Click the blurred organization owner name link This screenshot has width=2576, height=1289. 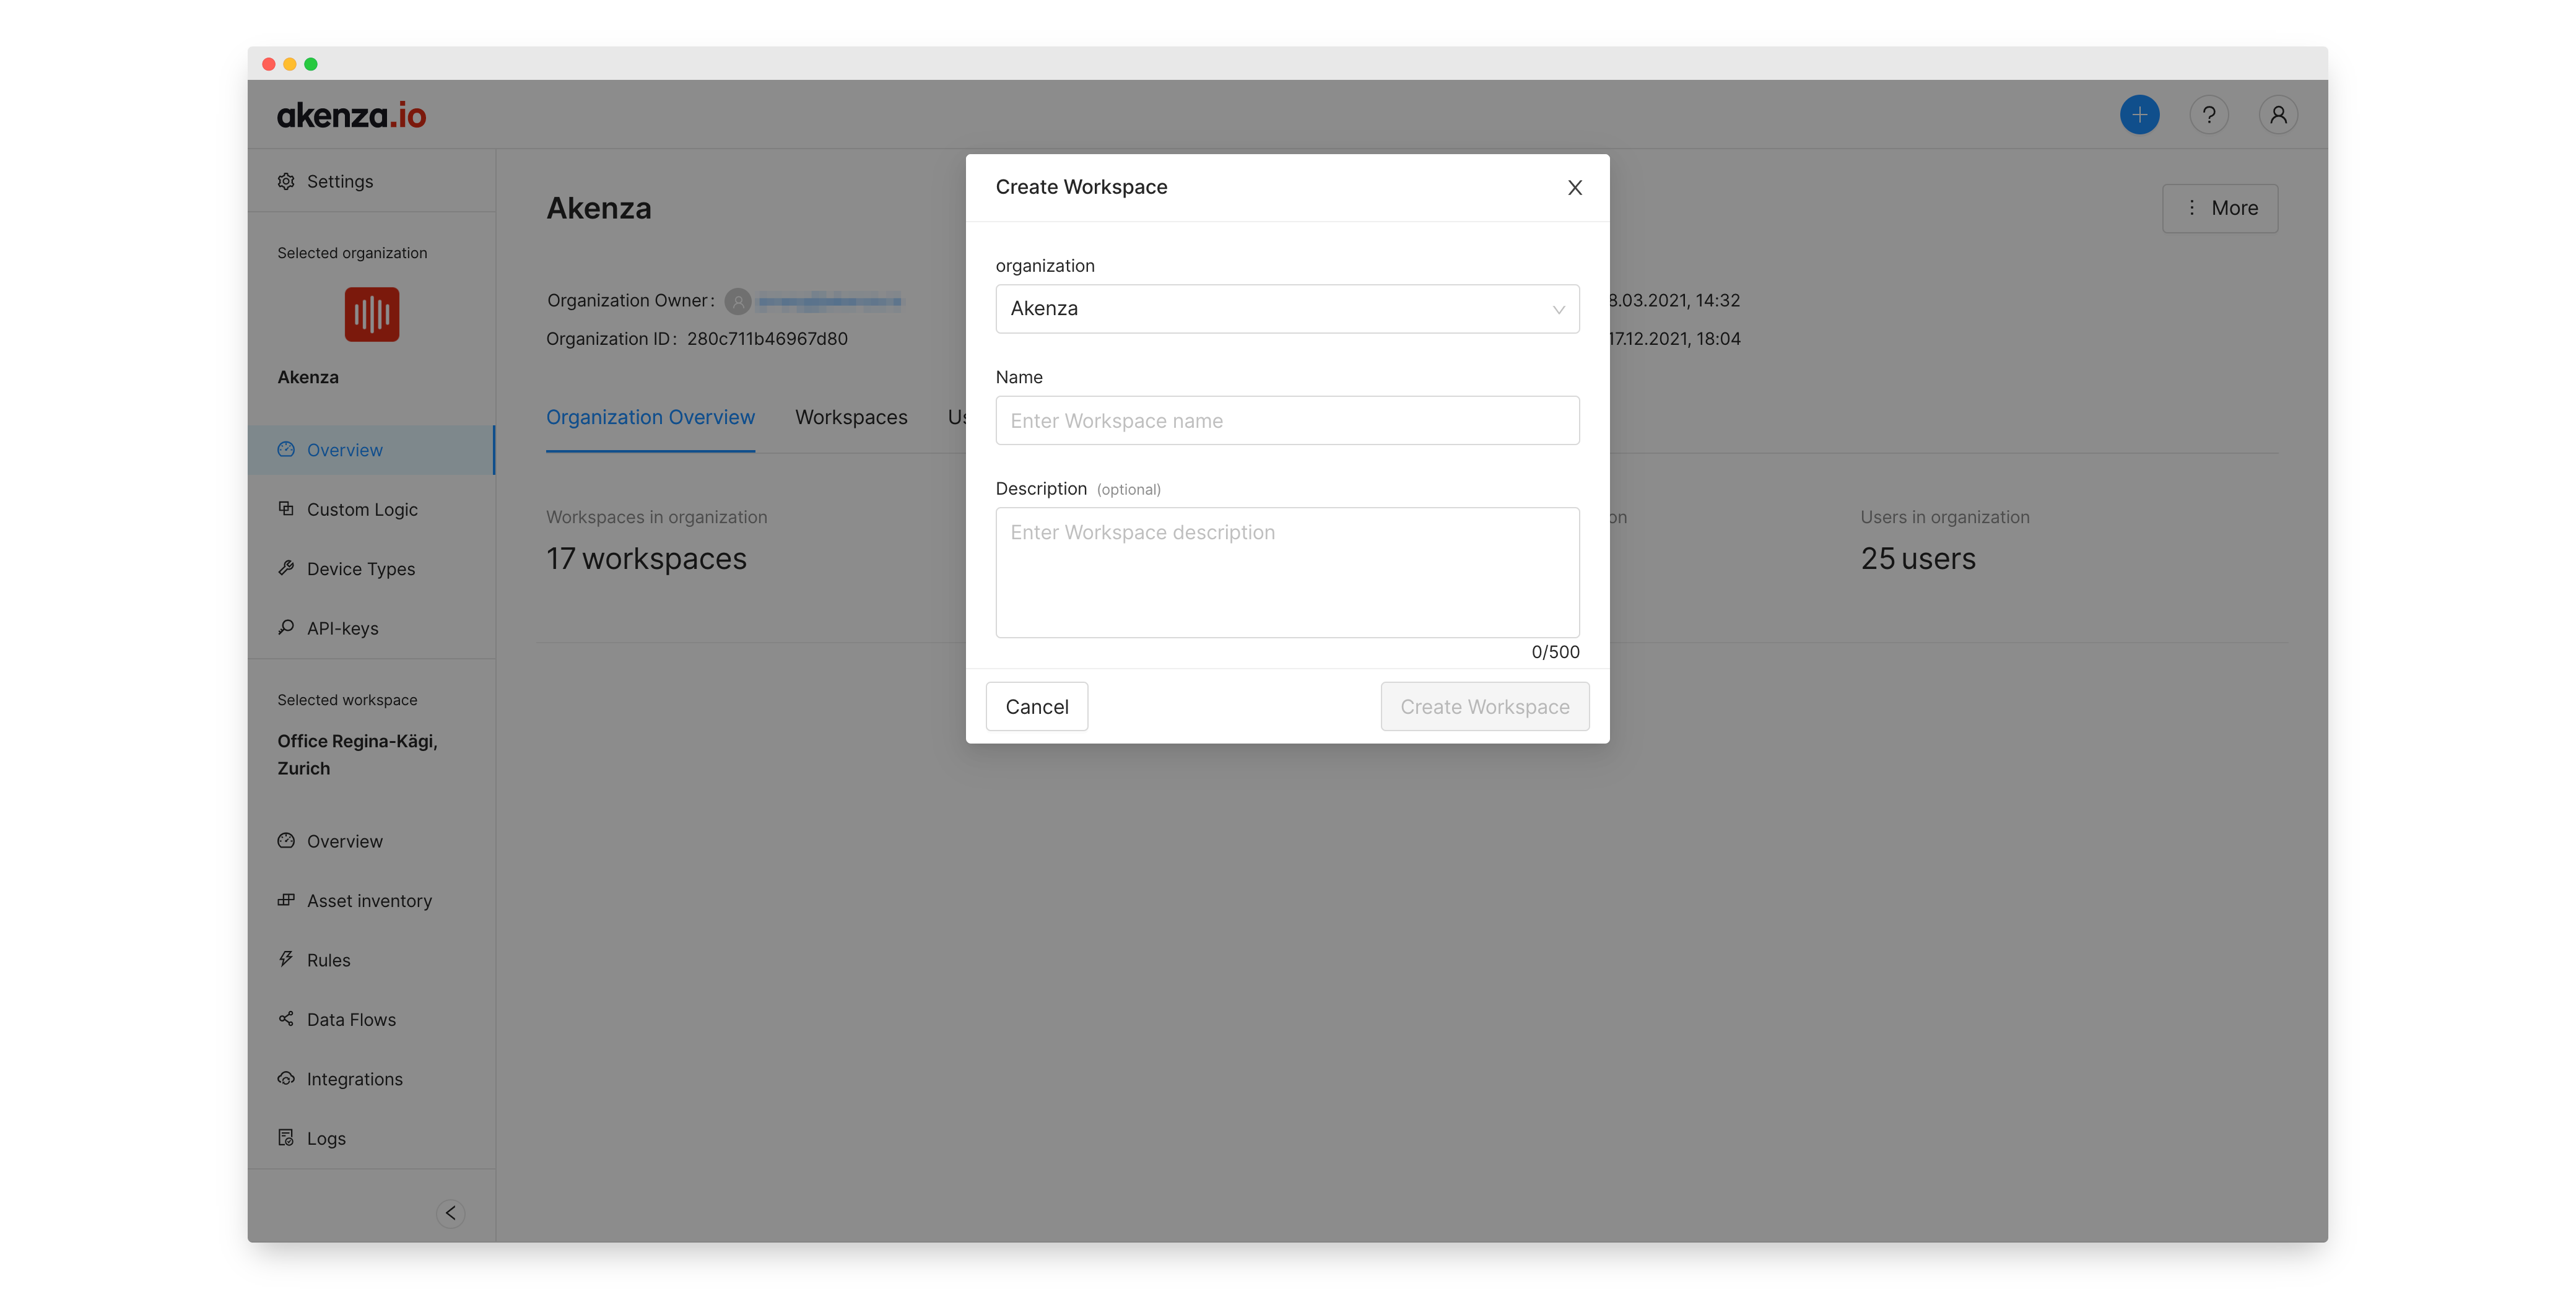(x=830, y=301)
